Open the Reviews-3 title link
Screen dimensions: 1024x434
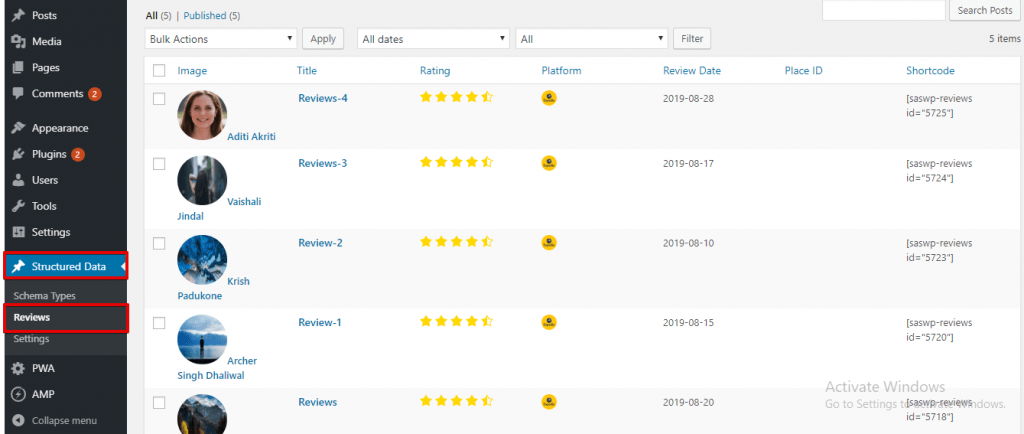click(323, 163)
